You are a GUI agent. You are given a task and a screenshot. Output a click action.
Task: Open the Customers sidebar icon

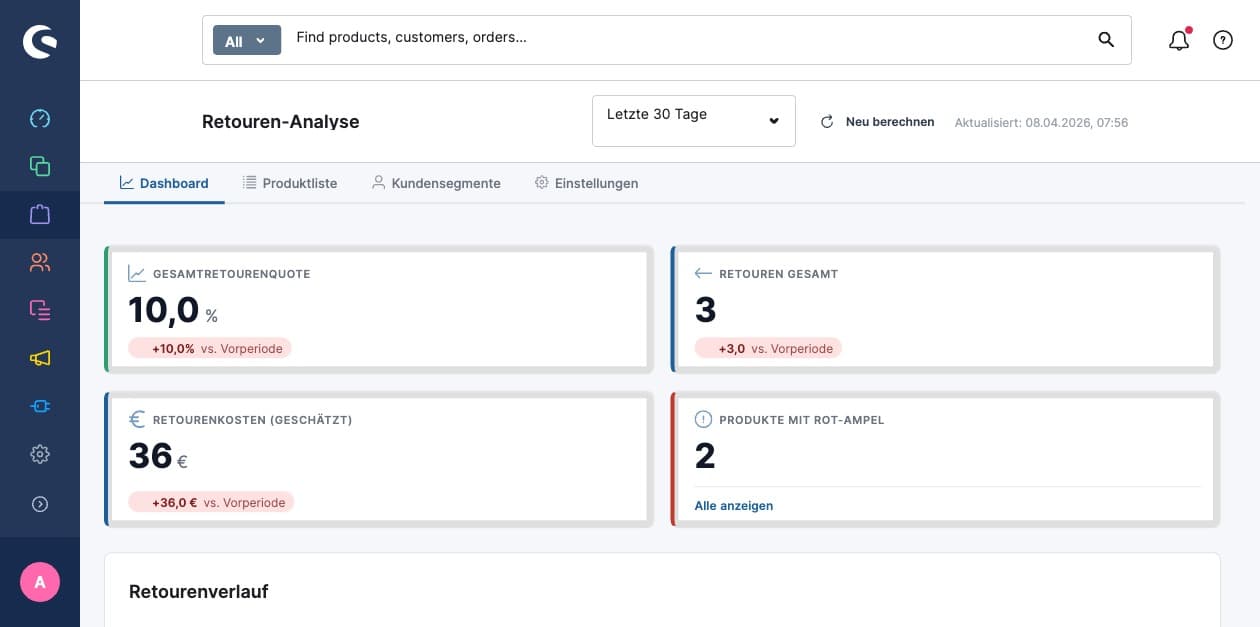(40, 262)
